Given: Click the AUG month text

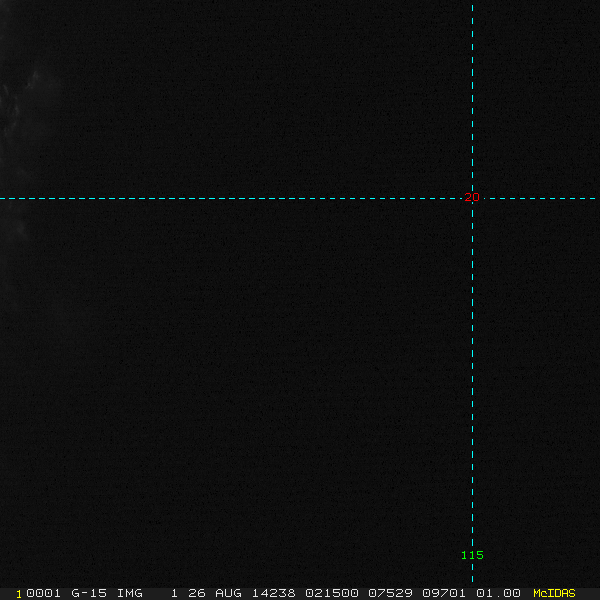Looking at the screenshot, I should (228, 593).
